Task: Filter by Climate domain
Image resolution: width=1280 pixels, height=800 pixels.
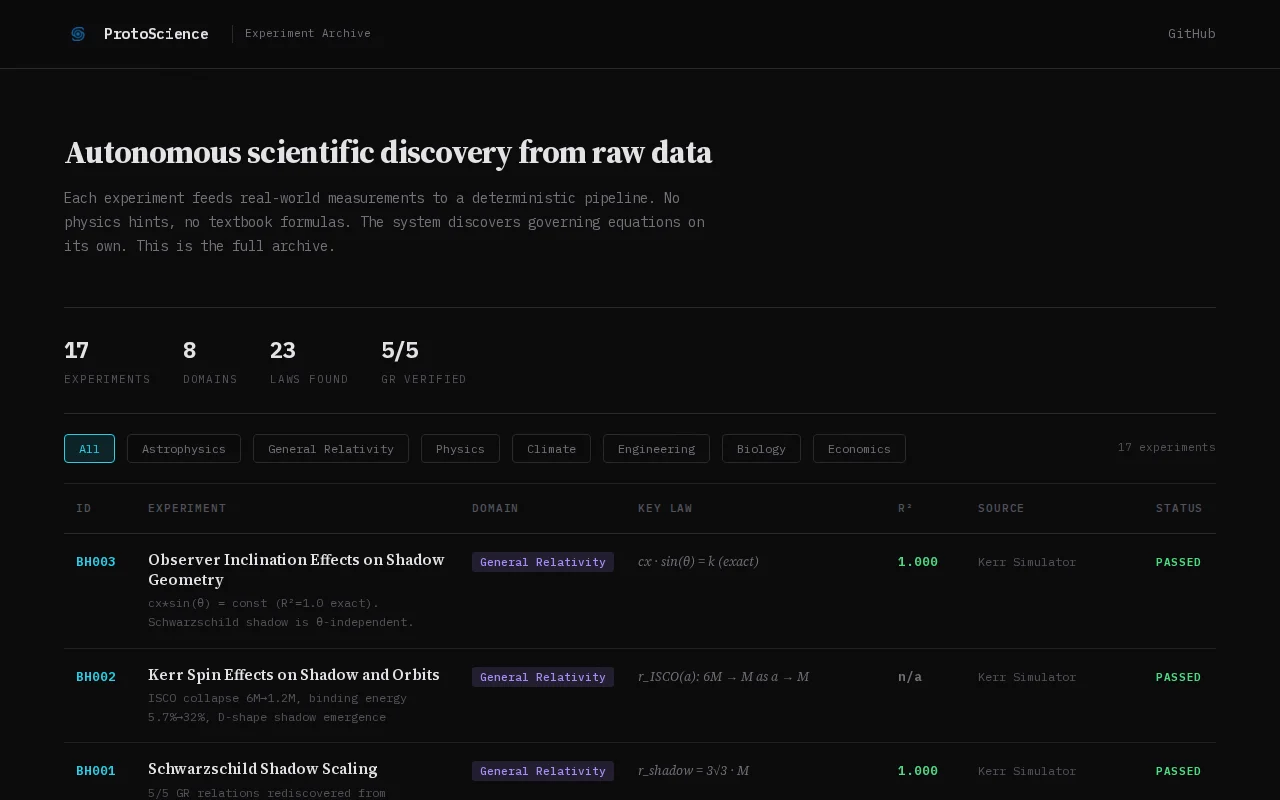Action: [x=551, y=449]
